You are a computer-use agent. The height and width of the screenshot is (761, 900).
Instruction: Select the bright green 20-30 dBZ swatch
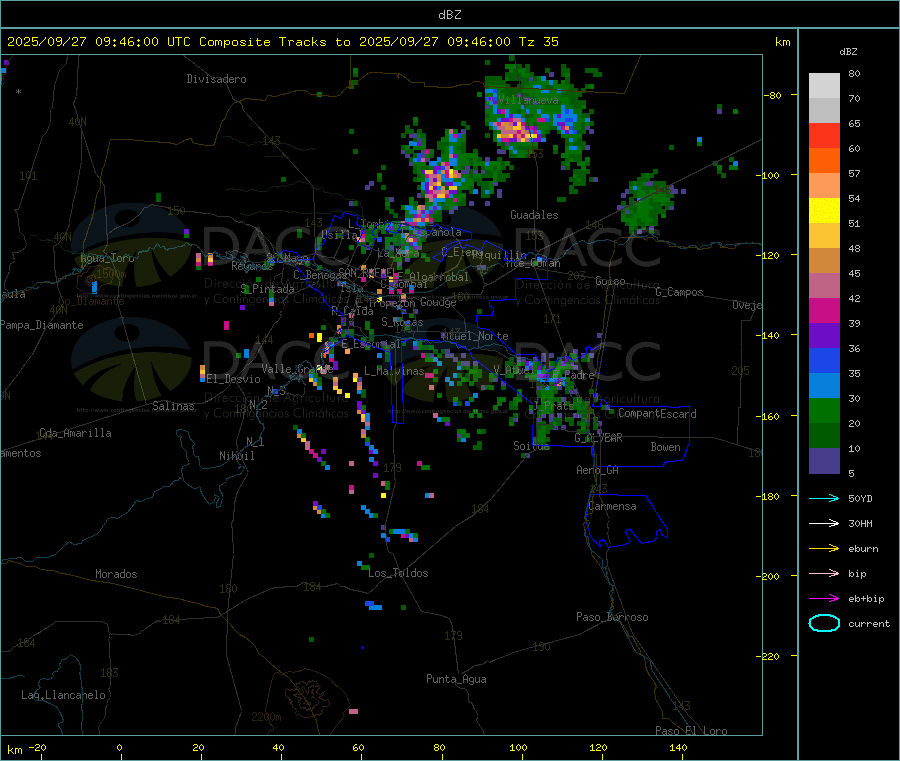pos(824,410)
